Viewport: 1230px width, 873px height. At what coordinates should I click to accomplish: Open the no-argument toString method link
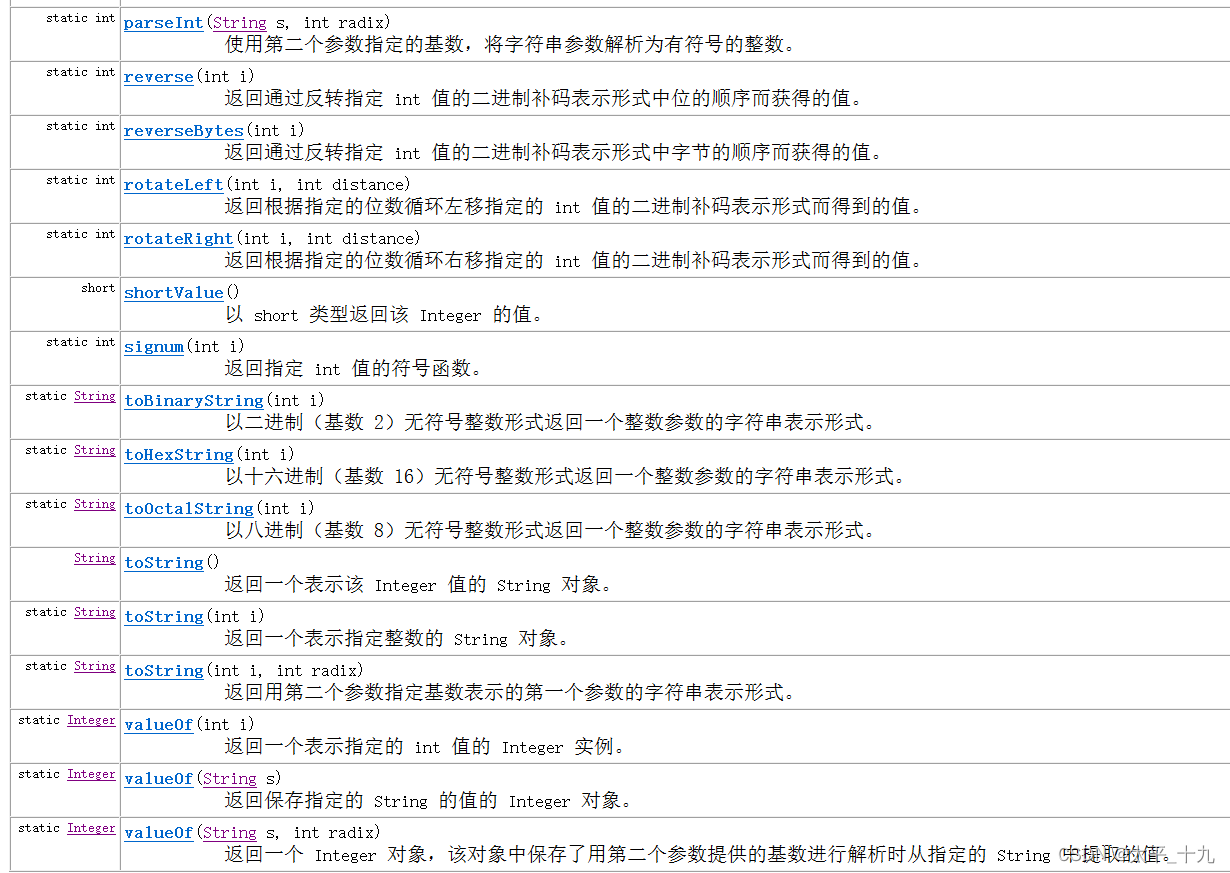coord(163,562)
